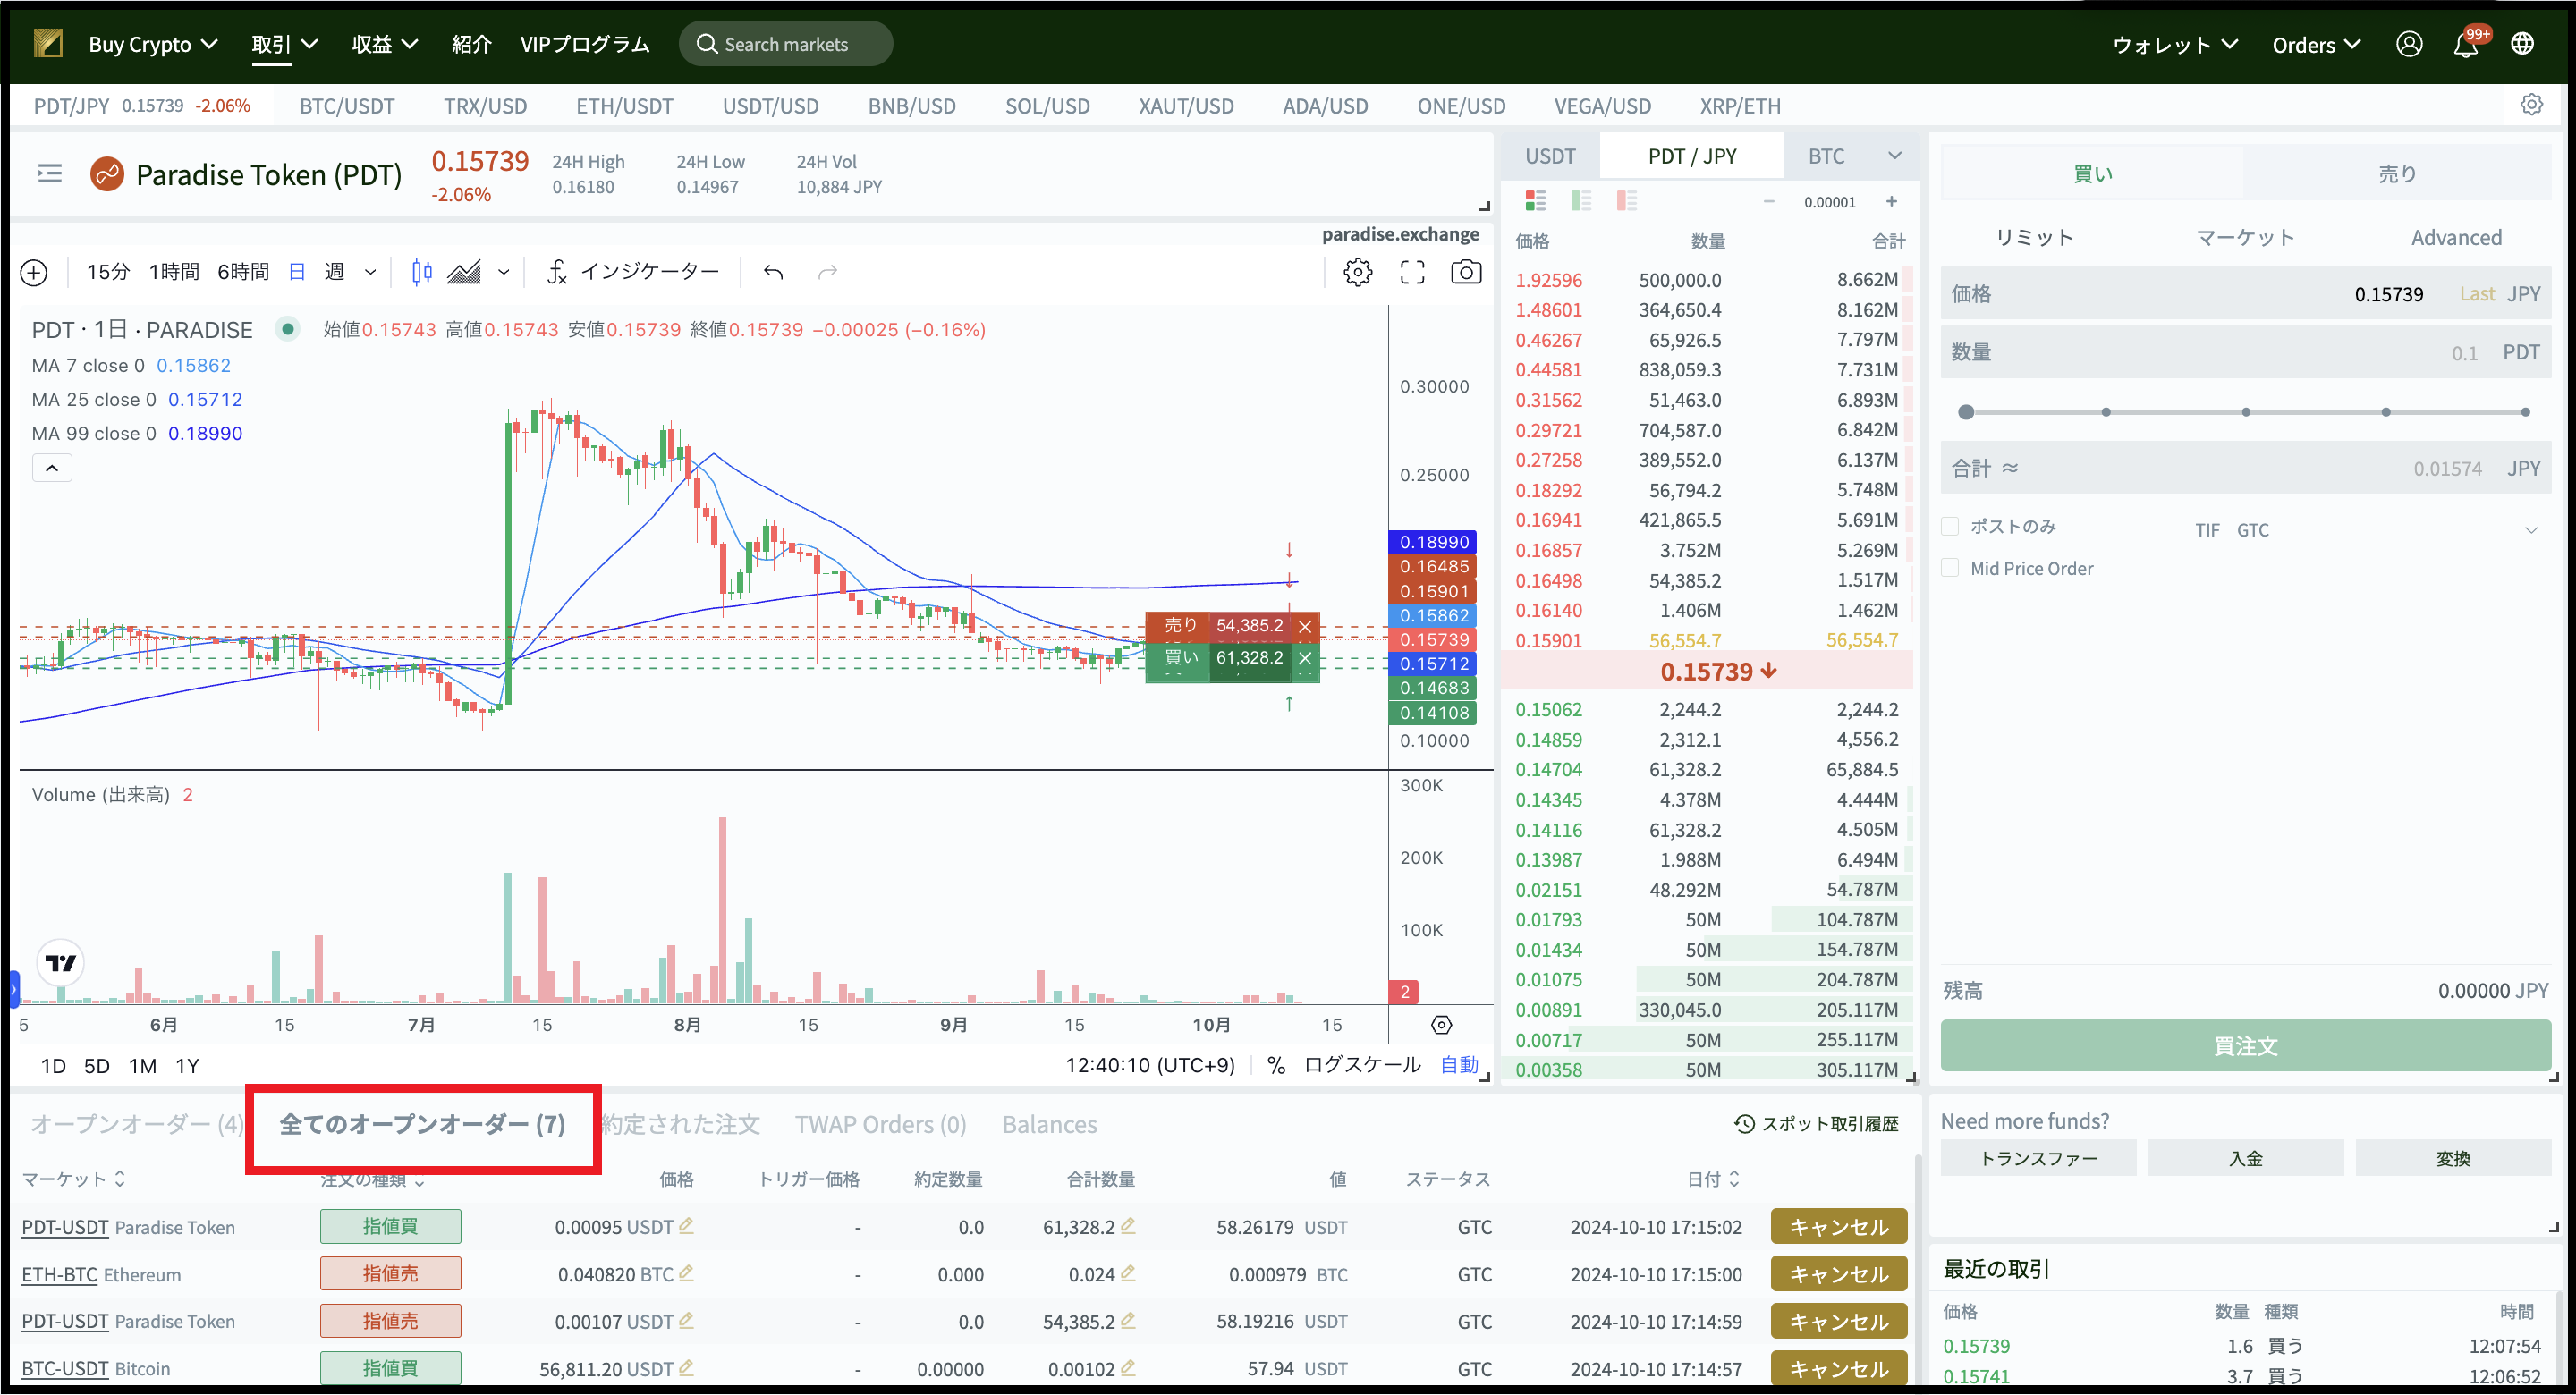Expand the 取引 trade menu
The image size is (2576, 1395).
(x=284, y=44)
